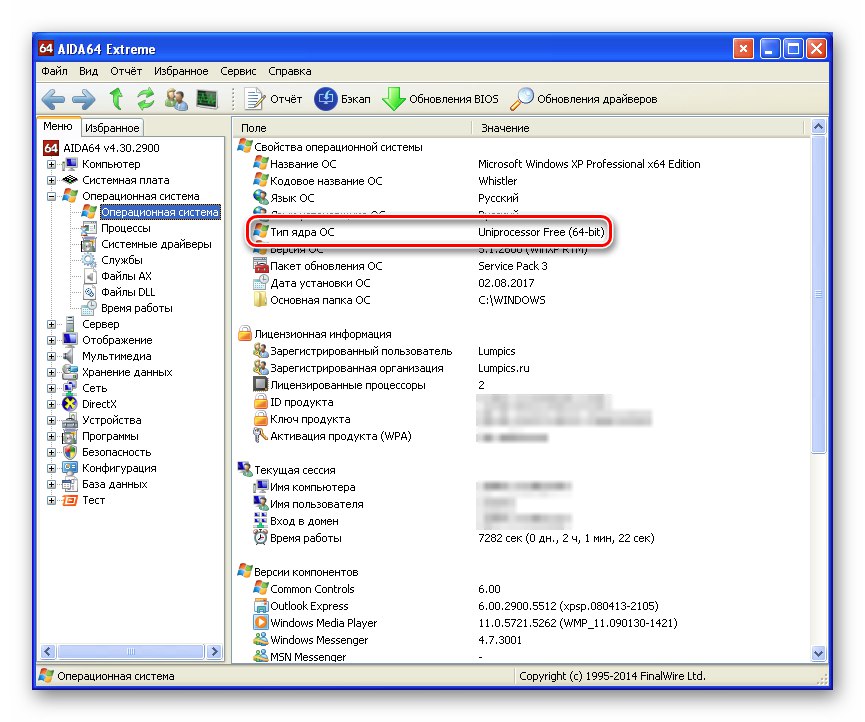Click the Программы tree icon
This screenshot has height=722, width=865.
(x=70, y=436)
